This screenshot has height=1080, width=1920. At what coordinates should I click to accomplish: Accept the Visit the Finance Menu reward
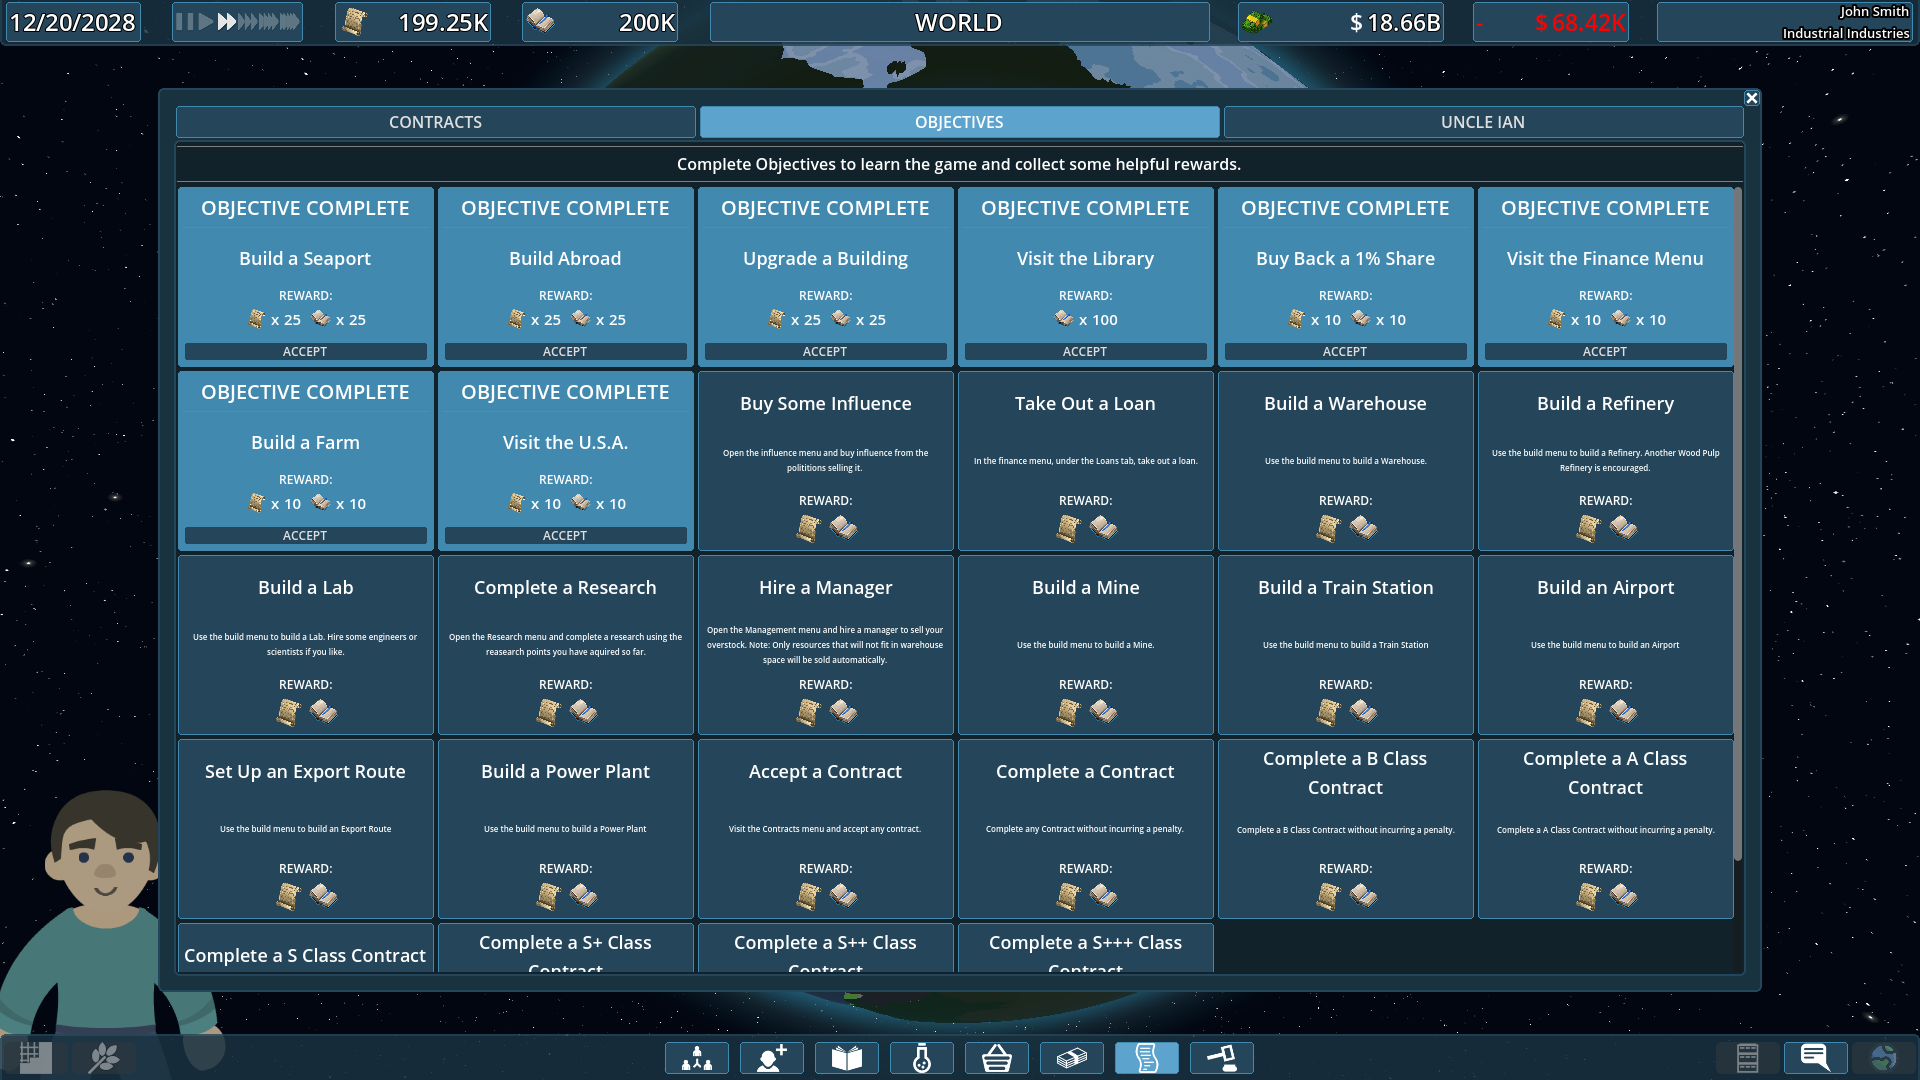[1605, 352]
